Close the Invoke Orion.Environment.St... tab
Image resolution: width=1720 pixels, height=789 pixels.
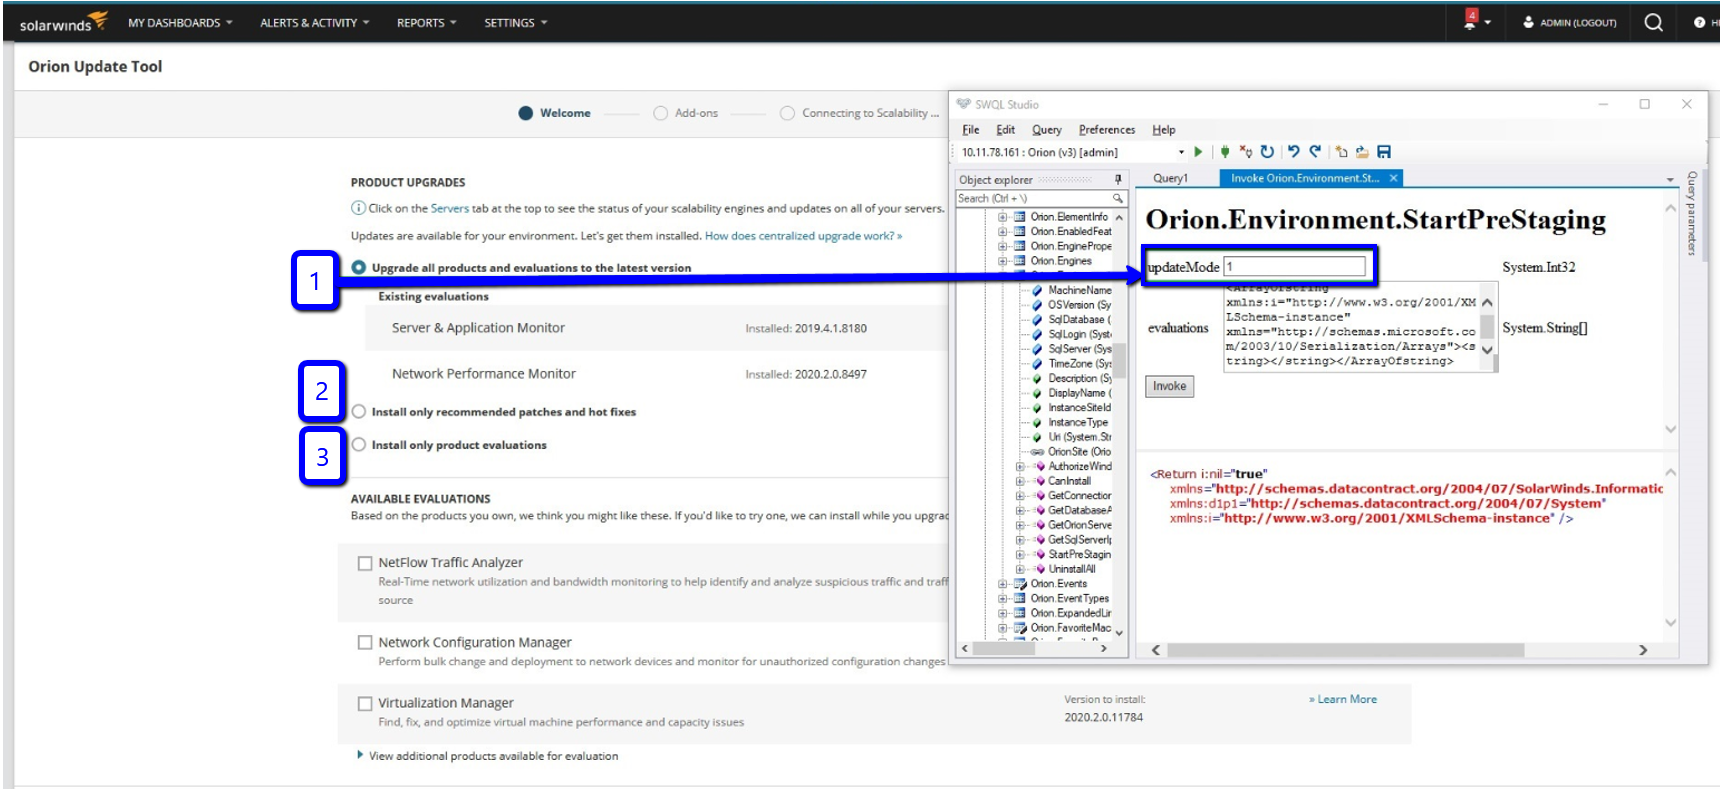click(1393, 178)
